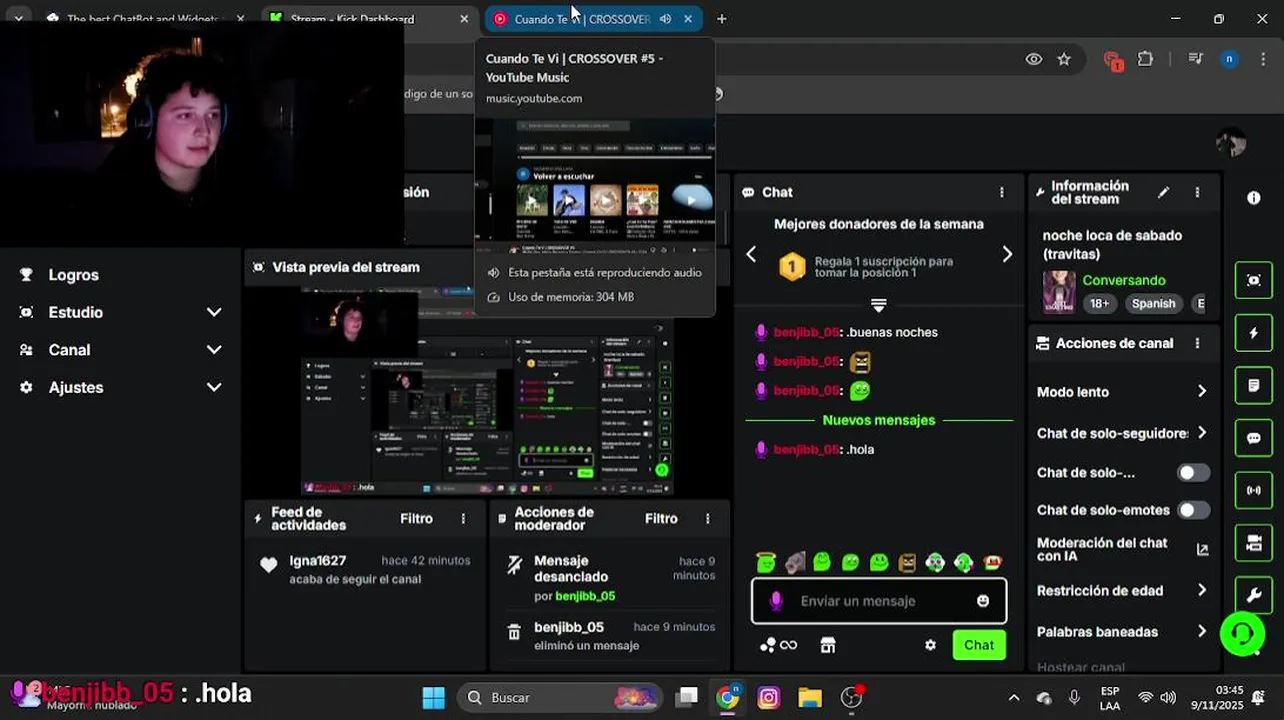Open Acciones de canal options menu

point(1197,343)
